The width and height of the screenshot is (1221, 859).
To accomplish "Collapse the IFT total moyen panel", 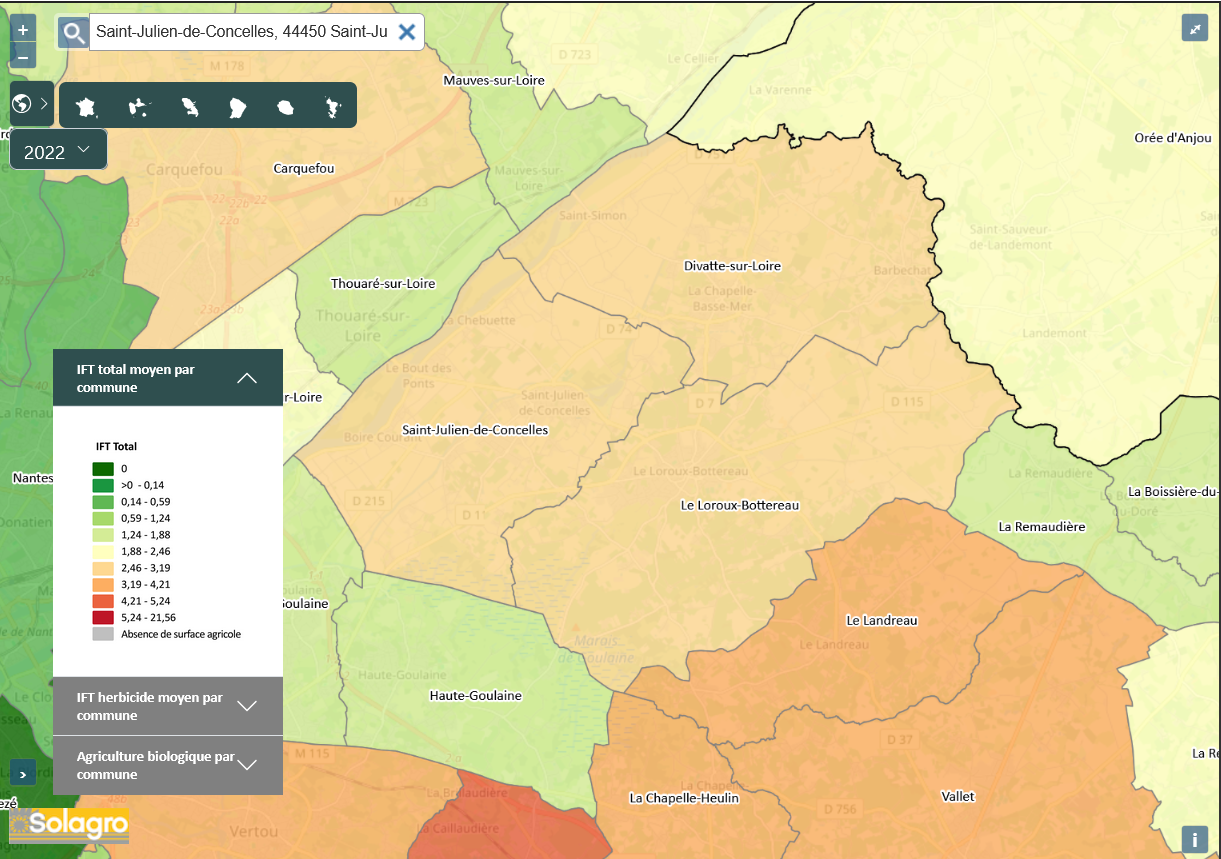I will (x=246, y=378).
